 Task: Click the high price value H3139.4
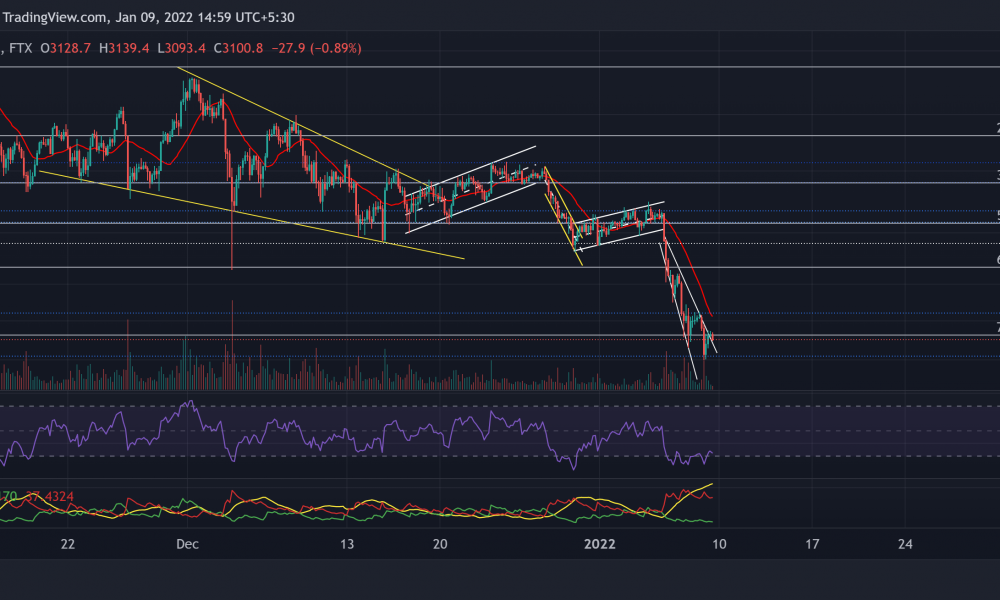point(124,48)
